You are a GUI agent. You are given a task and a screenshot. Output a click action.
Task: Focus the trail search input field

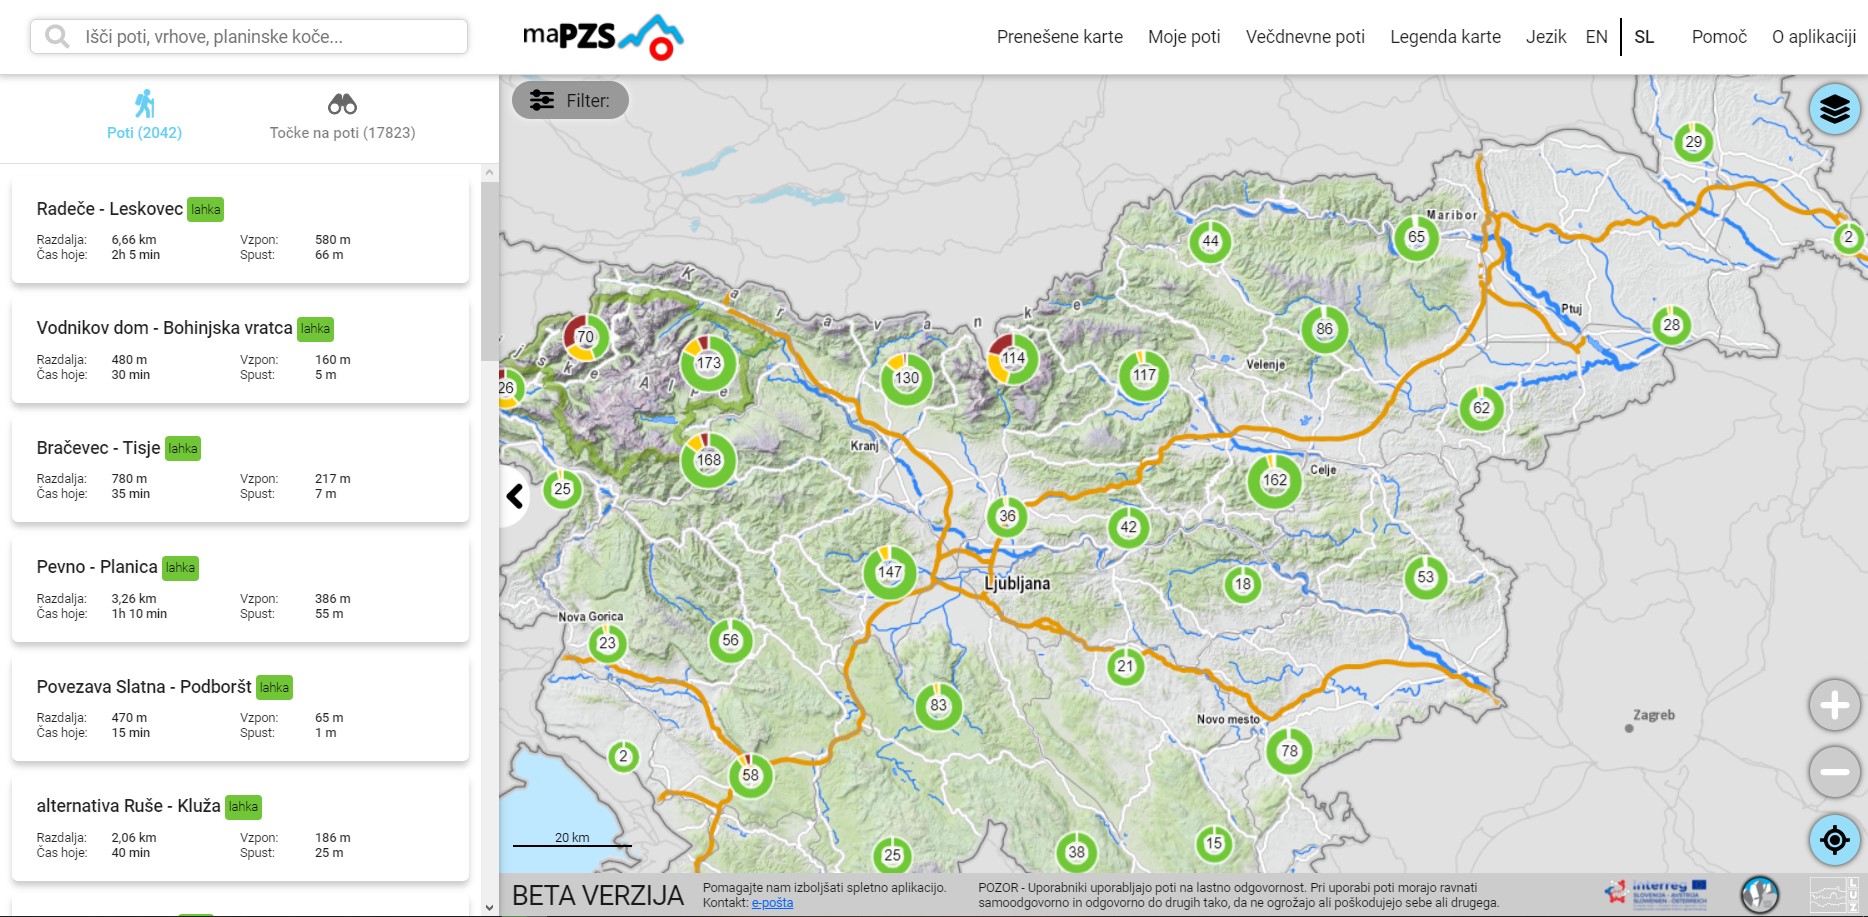pos(265,37)
